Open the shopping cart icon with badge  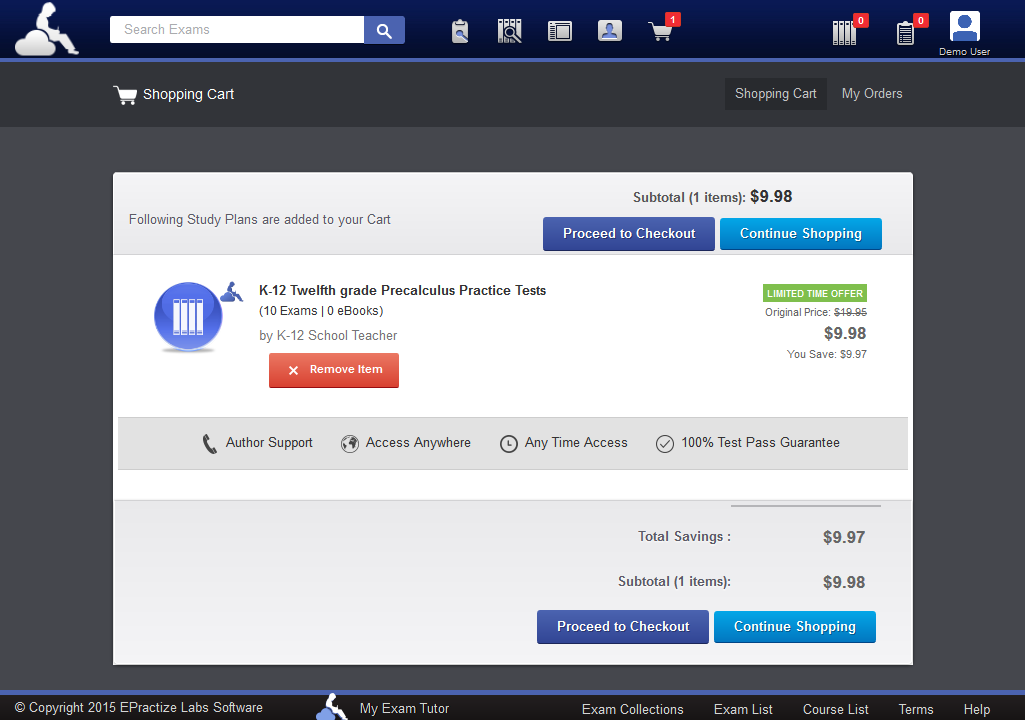point(661,31)
